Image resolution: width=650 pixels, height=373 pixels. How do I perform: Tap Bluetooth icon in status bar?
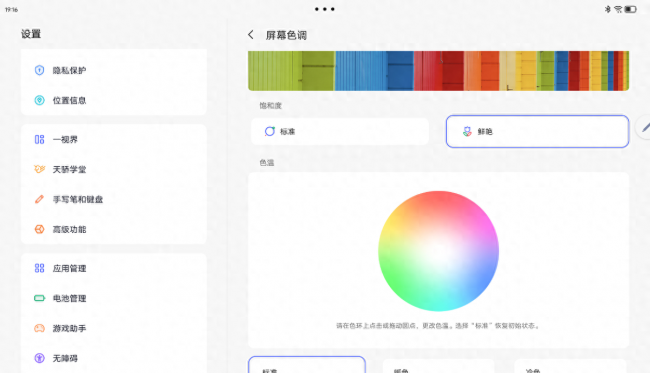608,9
